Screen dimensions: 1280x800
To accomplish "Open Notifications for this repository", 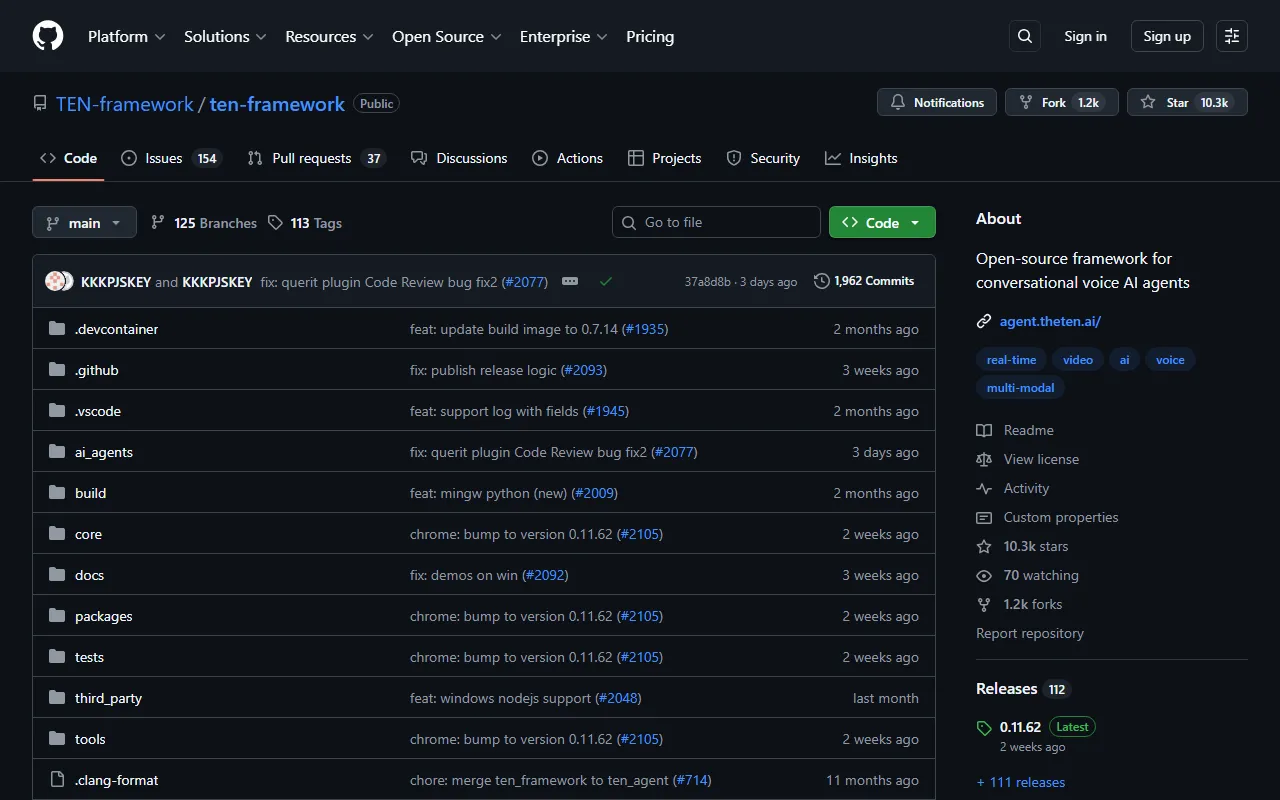I will coord(936,103).
